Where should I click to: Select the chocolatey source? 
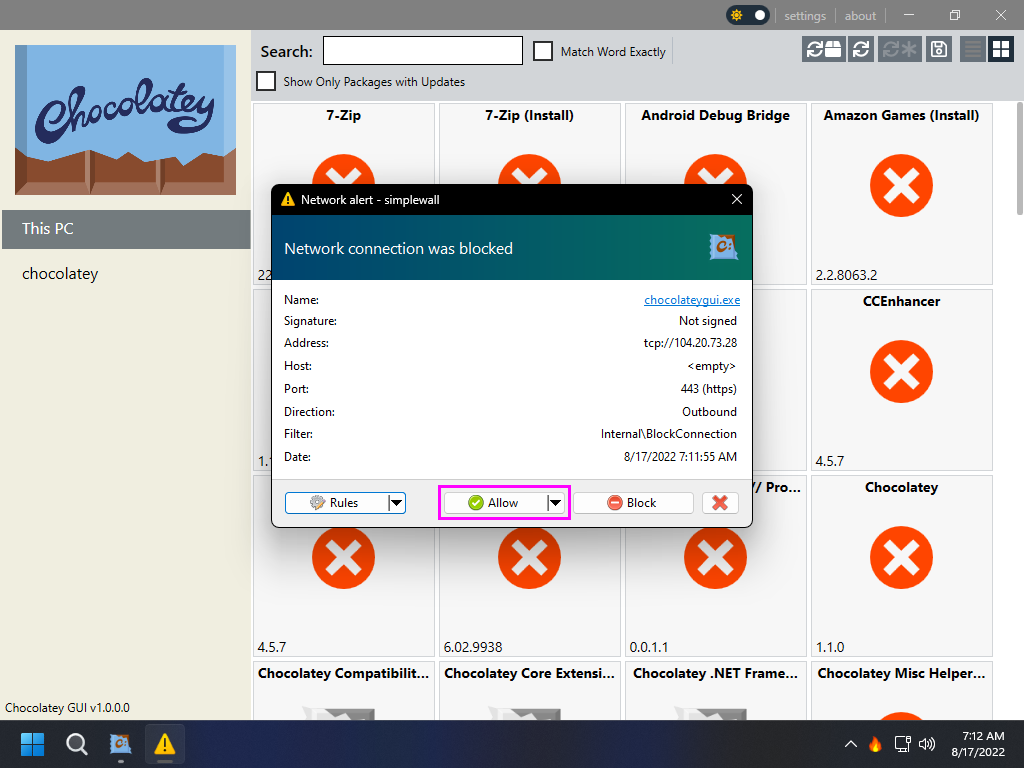(x=126, y=274)
